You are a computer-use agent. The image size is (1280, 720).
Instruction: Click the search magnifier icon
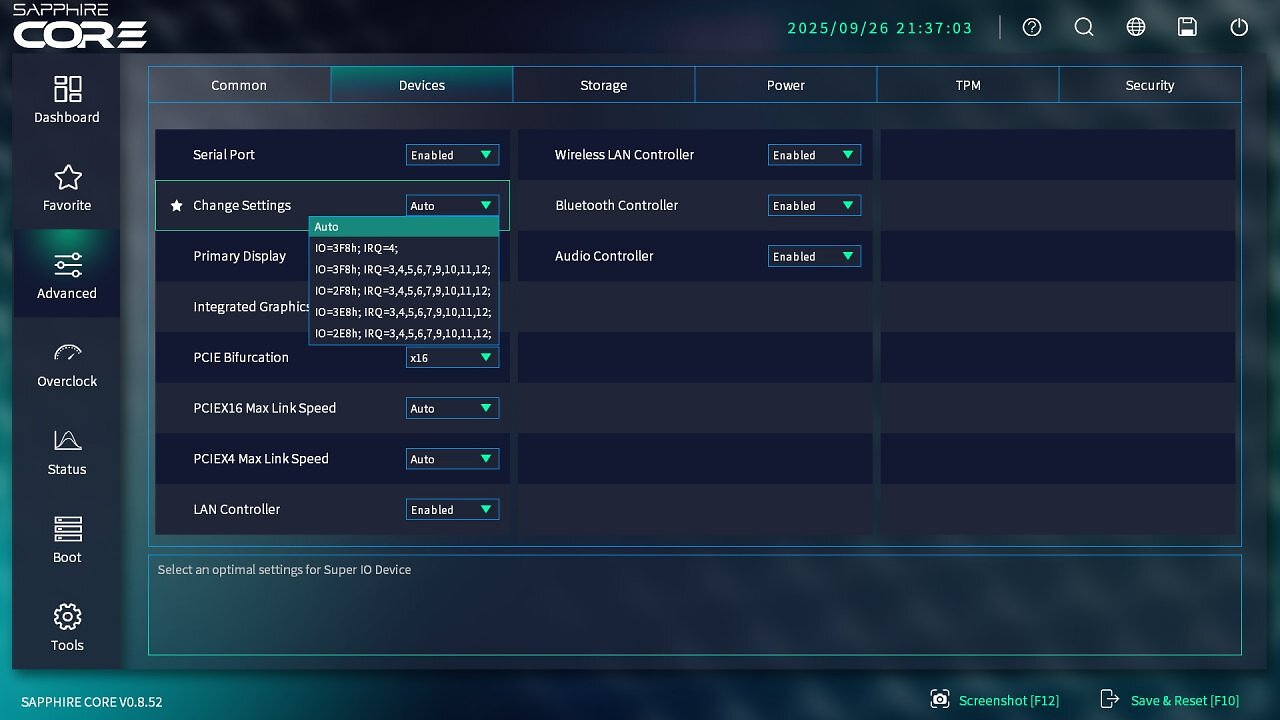(x=1084, y=27)
